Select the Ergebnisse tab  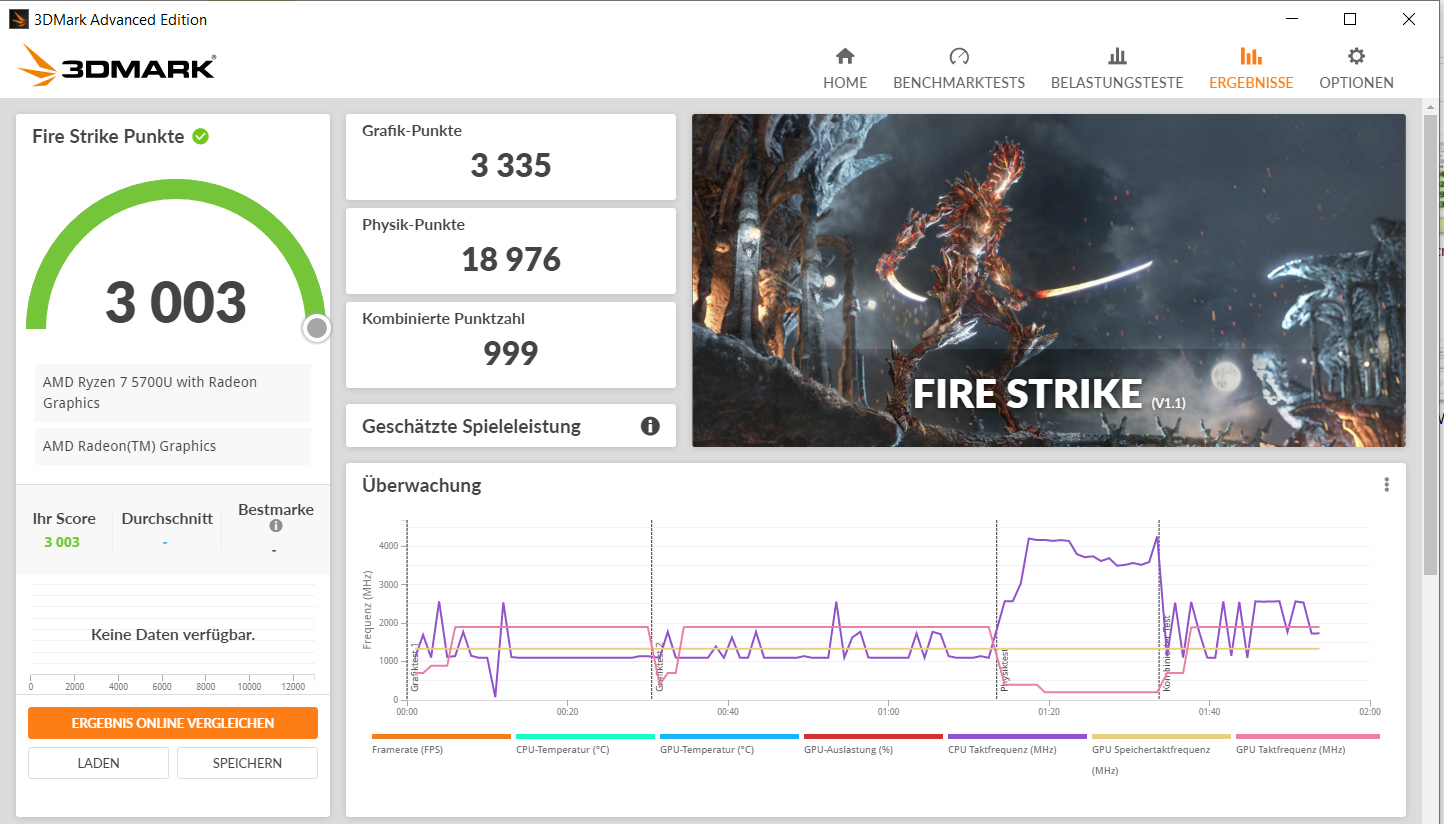point(1251,69)
